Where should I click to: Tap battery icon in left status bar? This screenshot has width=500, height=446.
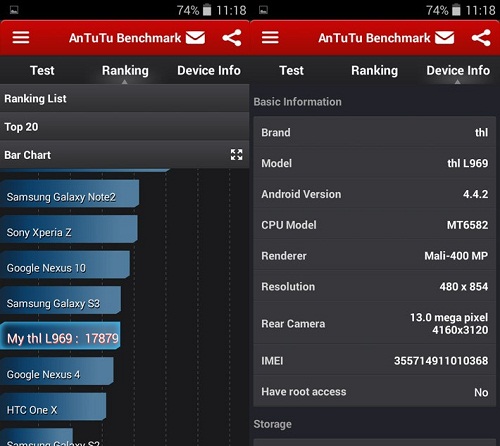pyautogui.click(x=207, y=10)
